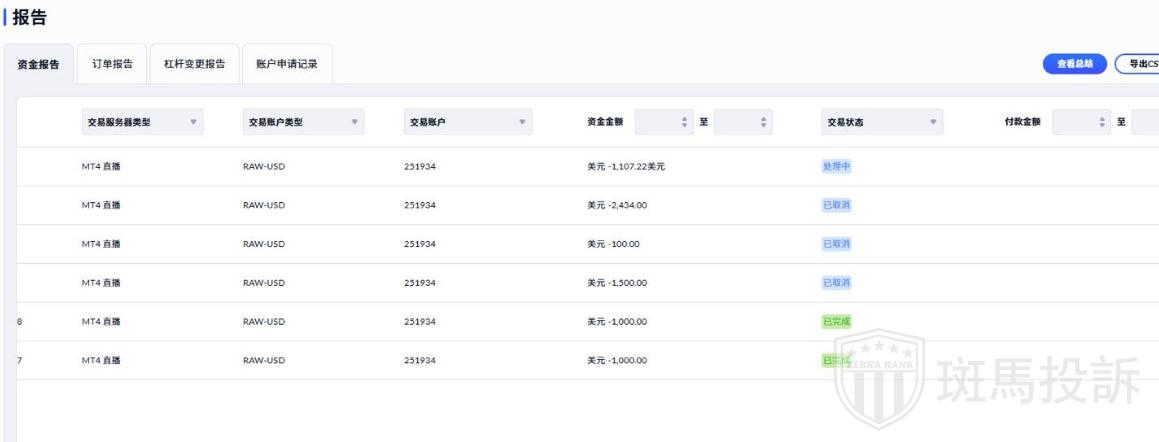Click the 导出CSV button
The width and height of the screenshot is (1159, 442).
coord(1138,64)
